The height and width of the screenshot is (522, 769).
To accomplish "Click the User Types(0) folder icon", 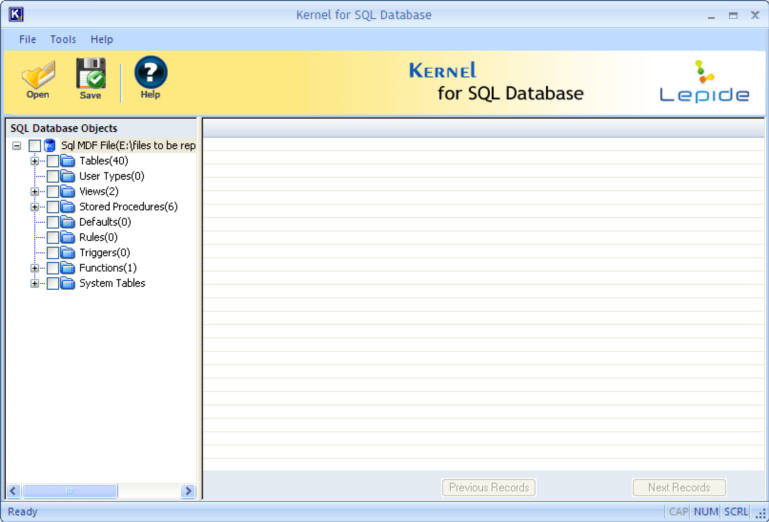I will 68,176.
